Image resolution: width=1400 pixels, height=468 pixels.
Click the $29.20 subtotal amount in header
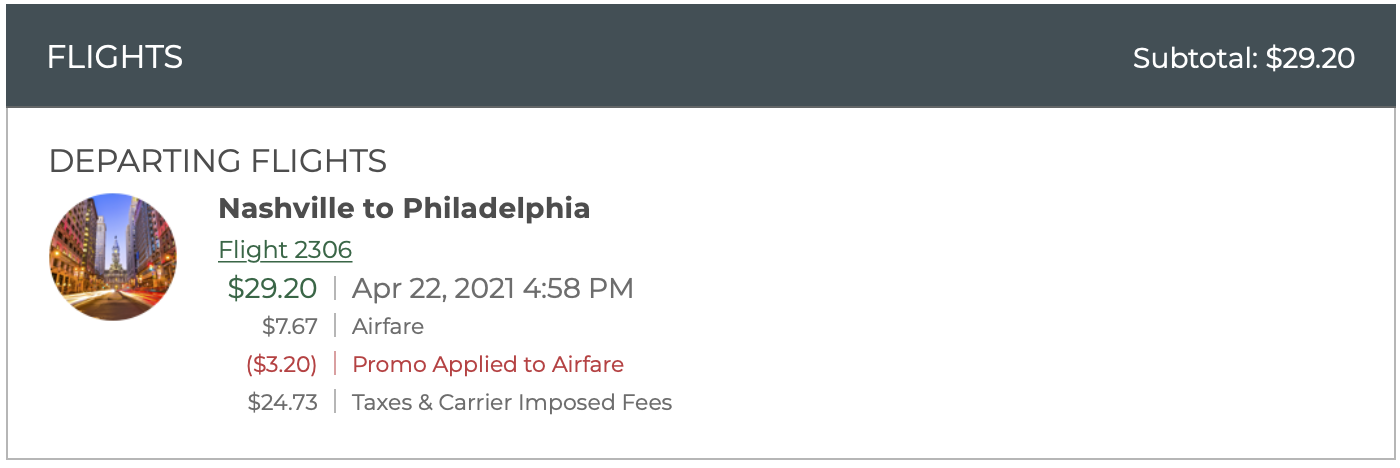1310,58
